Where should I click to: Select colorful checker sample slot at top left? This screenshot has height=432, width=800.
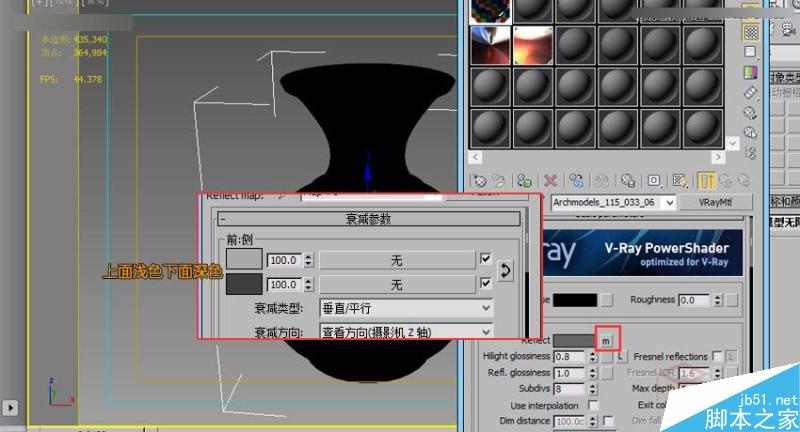click(490, 11)
